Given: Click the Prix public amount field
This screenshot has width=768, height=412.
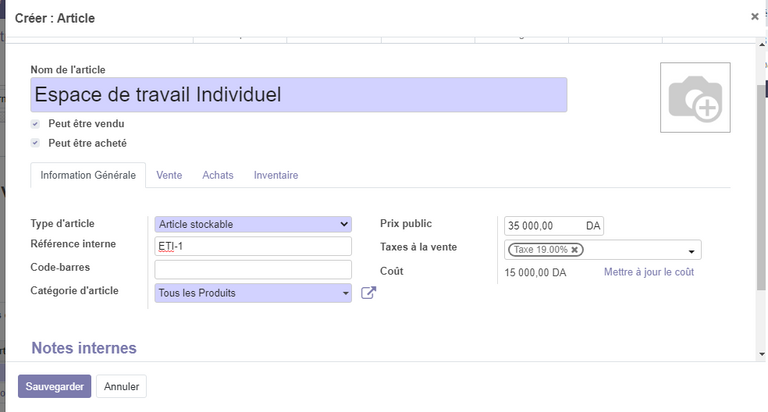Looking at the screenshot, I should 544,226.
